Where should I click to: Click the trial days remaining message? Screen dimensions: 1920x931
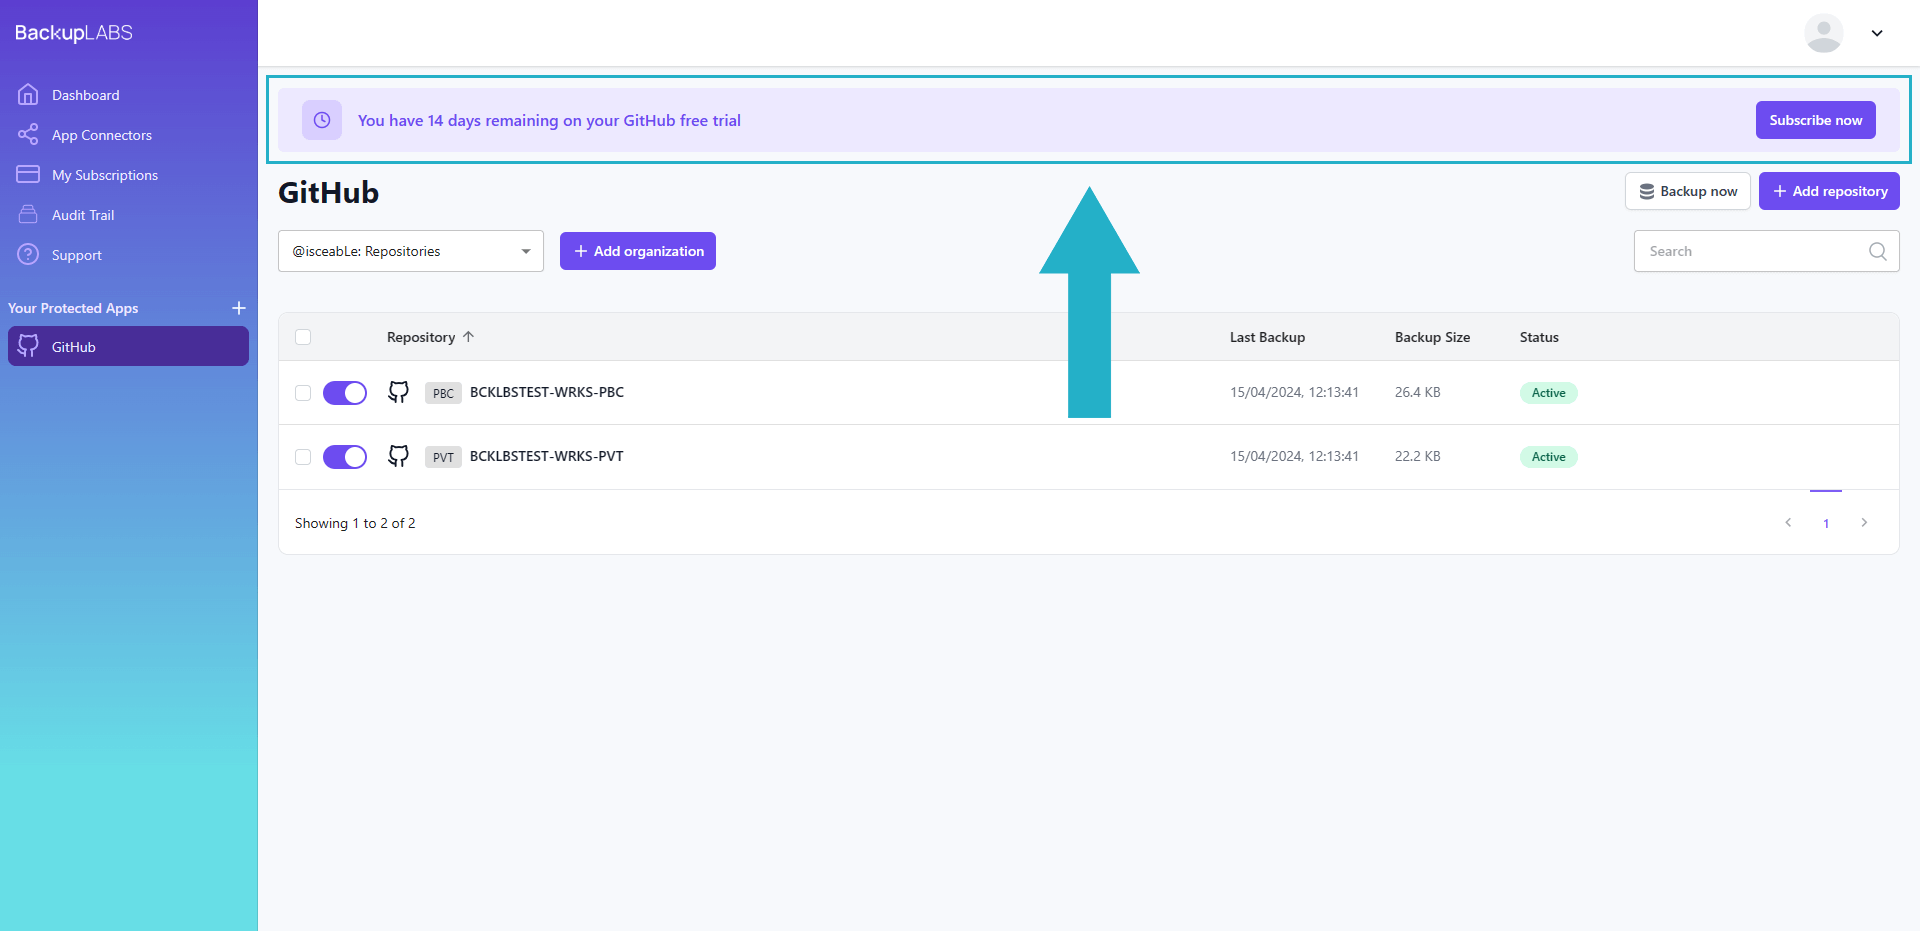(549, 120)
